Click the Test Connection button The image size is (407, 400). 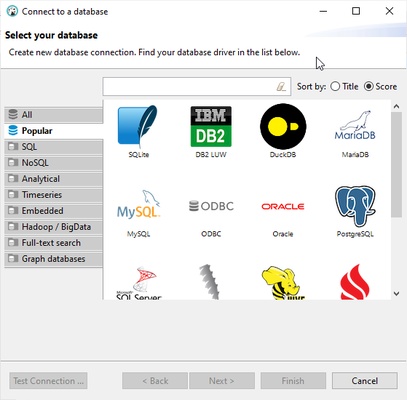(48, 381)
